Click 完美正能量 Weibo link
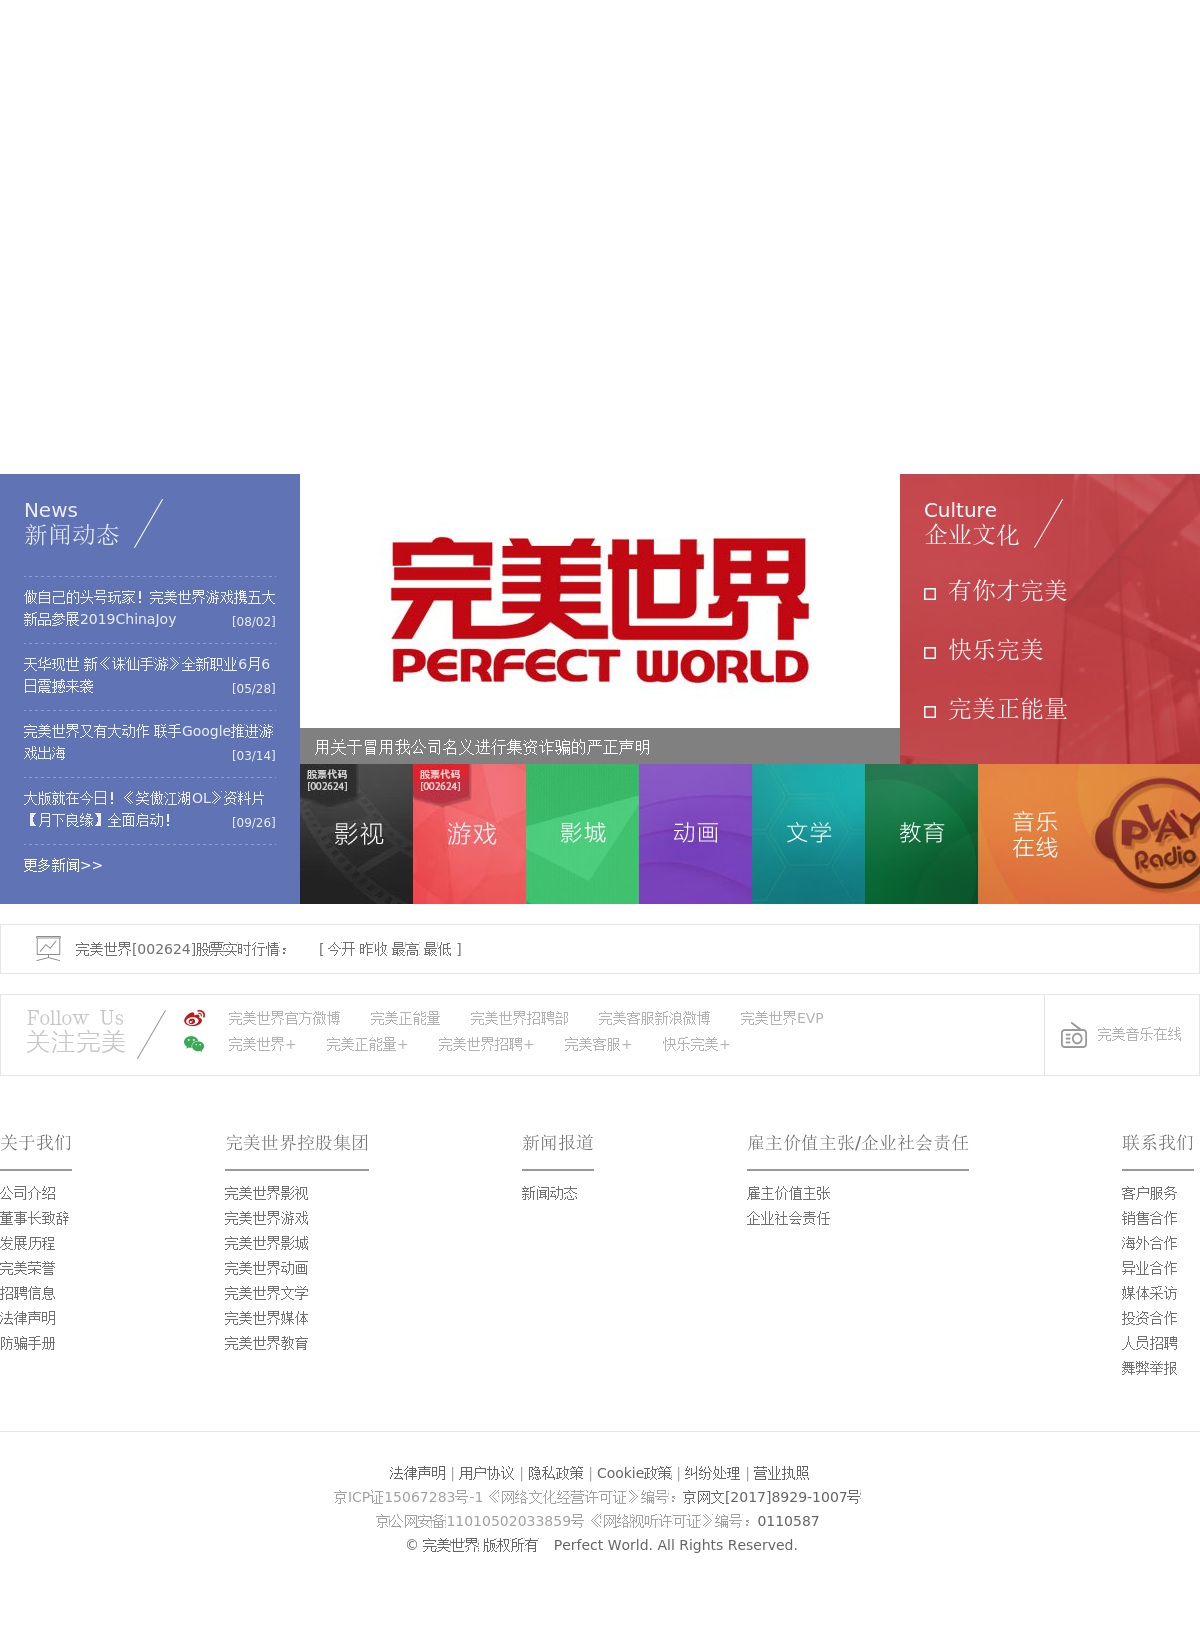 pos(405,1018)
